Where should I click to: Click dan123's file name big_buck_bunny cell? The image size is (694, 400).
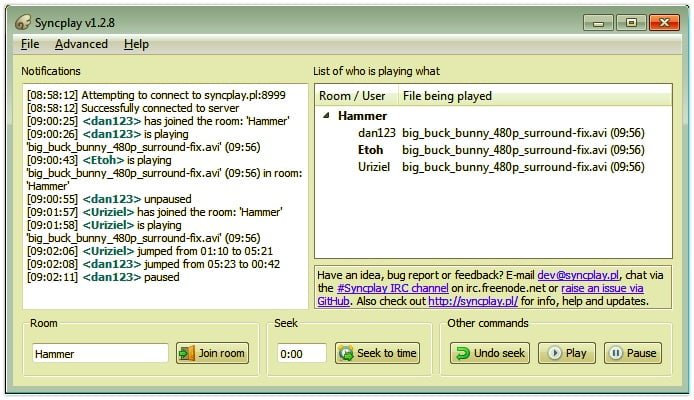coord(523,133)
